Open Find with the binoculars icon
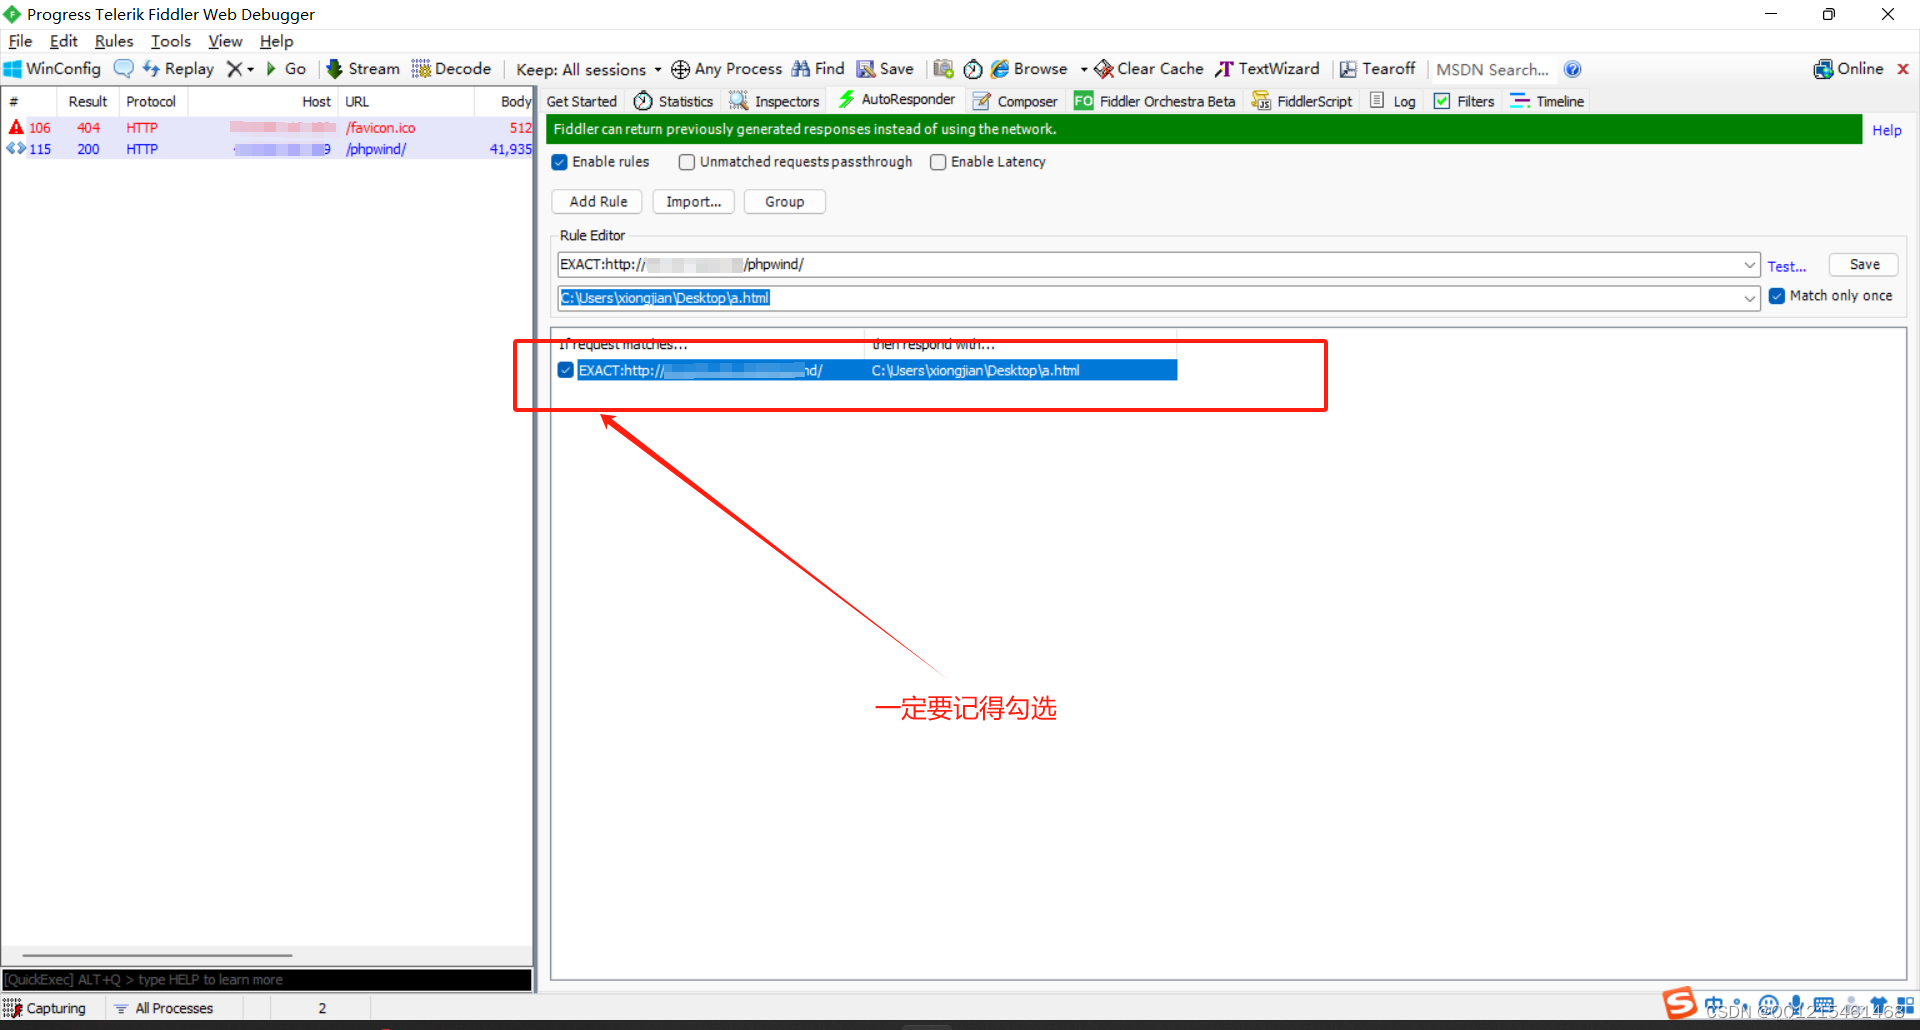Screen dimensions: 1920x1030 click(x=801, y=69)
